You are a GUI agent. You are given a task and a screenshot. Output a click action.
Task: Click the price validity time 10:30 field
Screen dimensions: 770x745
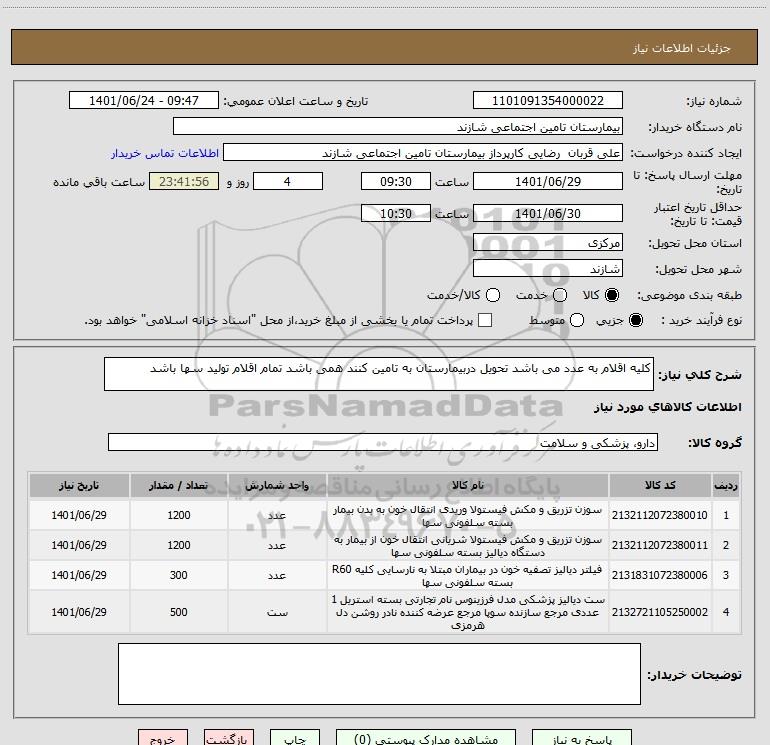[396, 213]
